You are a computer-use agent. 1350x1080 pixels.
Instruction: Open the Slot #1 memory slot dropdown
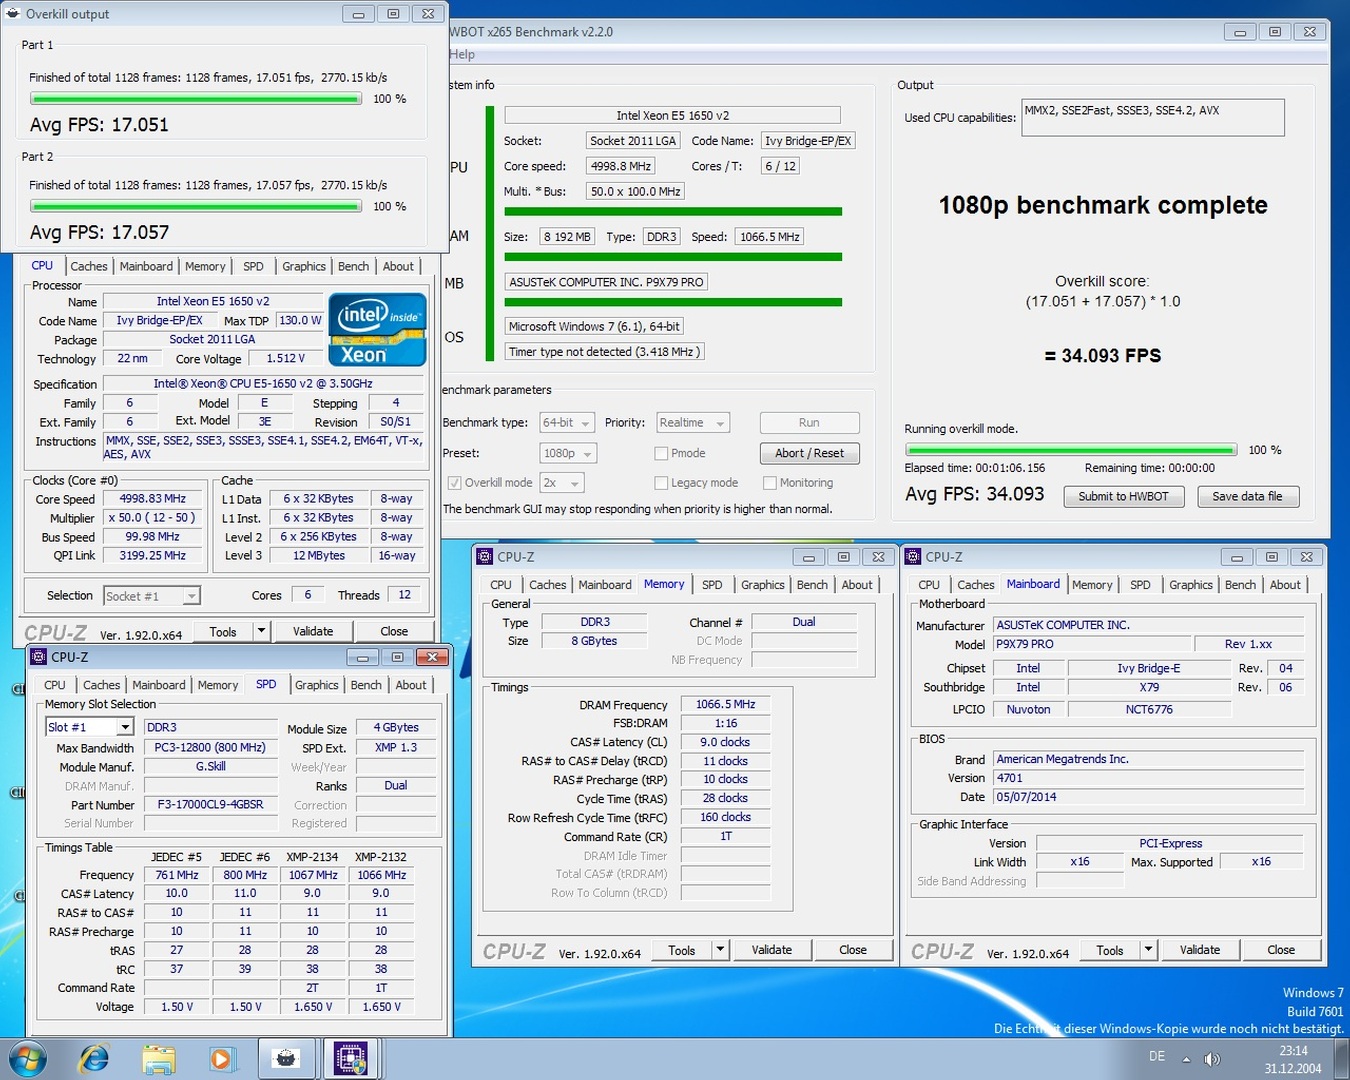(x=89, y=727)
